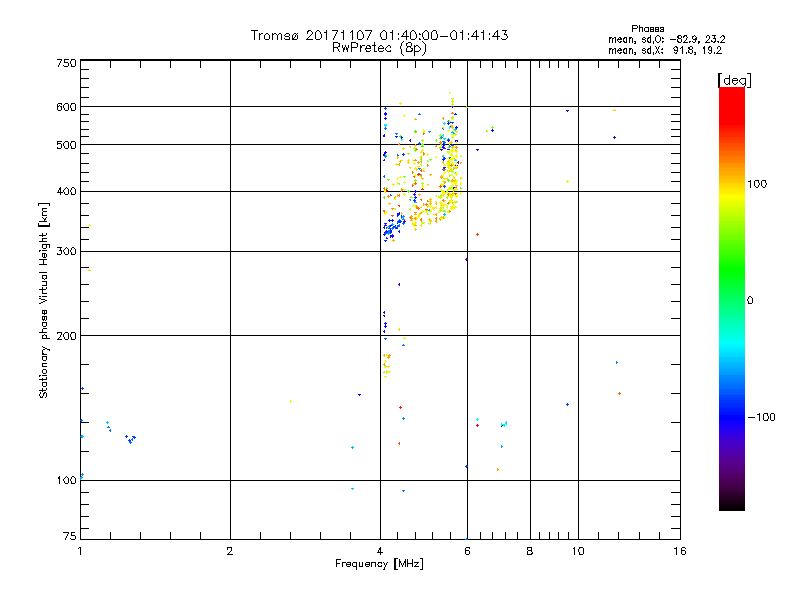The height and width of the screenshot is (600, 800).
Task: Click the 'mean, sd,O: -82.9, 23.2' line
Action: click(x=666, y=39)
